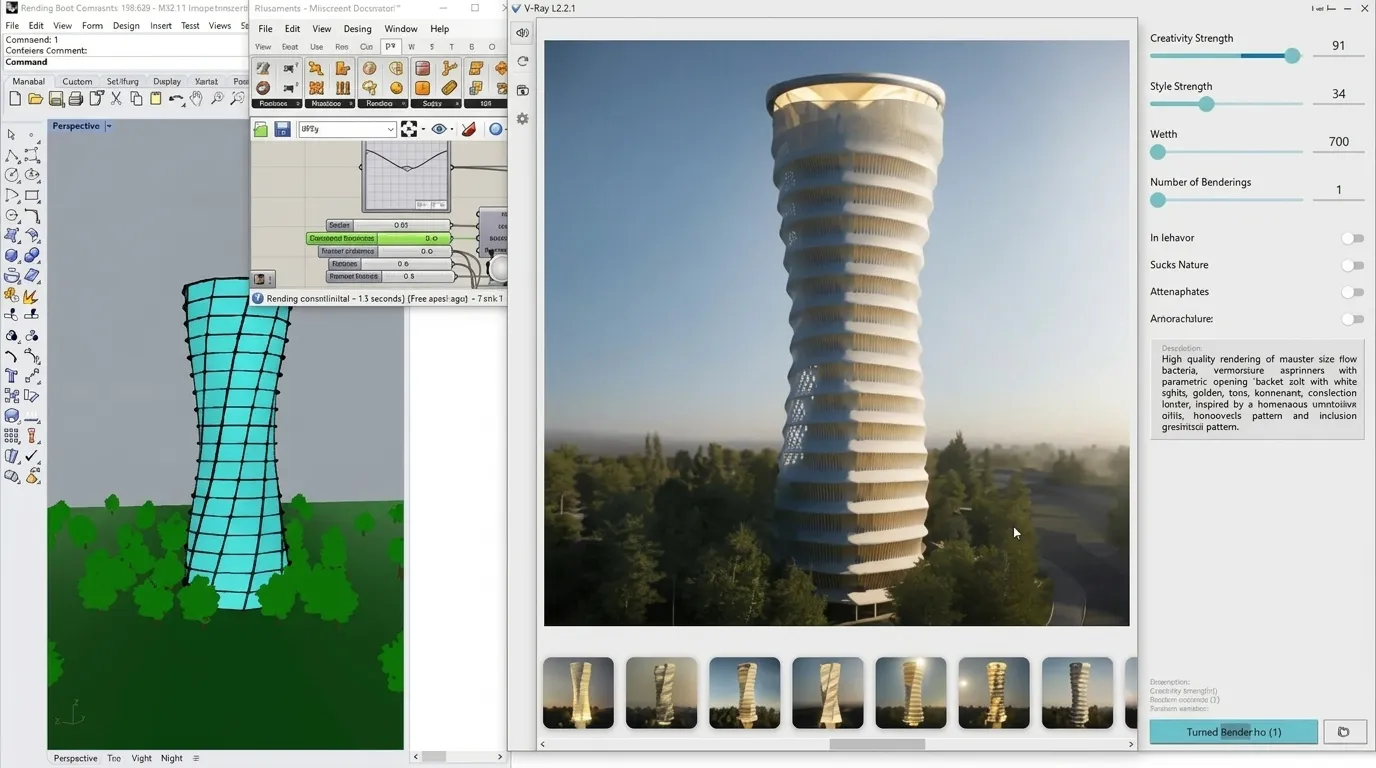Open the viewport tabs menu icon beside Night
Screen dimensions: 1376x768
point(196,758)
